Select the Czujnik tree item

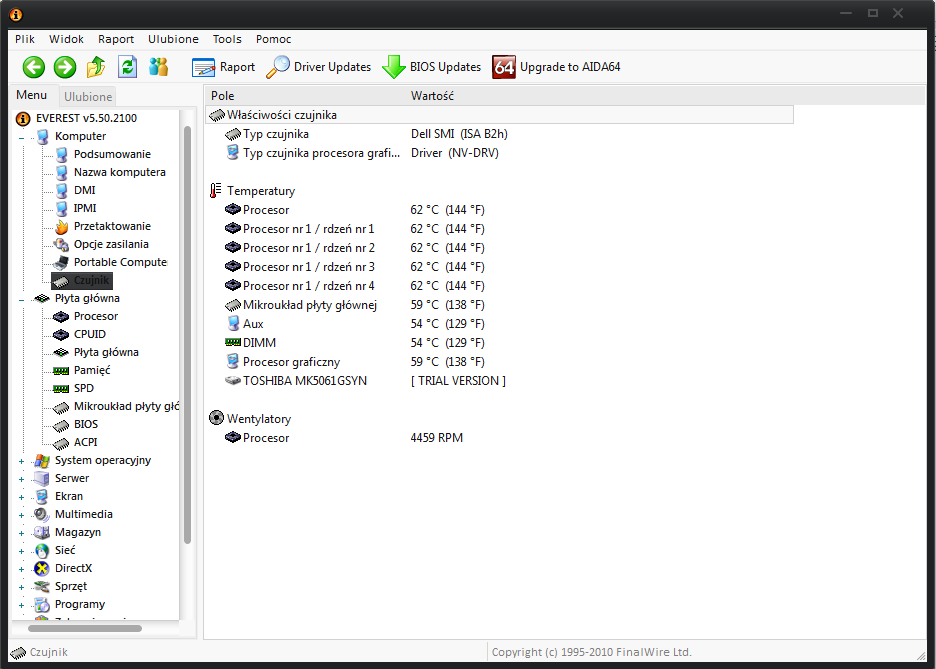pyautogui.click(x=82, y=280)
